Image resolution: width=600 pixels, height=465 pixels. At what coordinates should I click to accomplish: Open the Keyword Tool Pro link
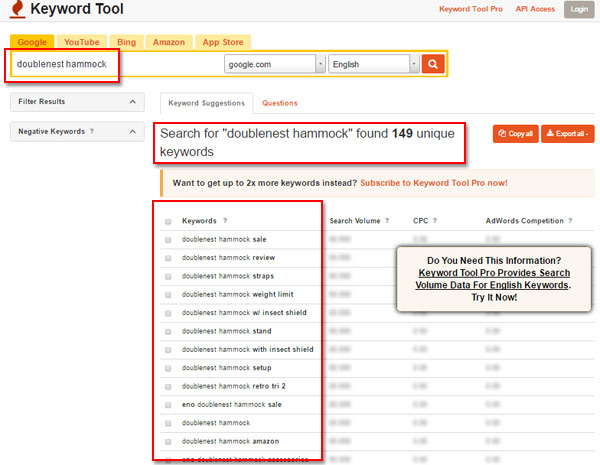pyautogui.click(x=471, y=9)
